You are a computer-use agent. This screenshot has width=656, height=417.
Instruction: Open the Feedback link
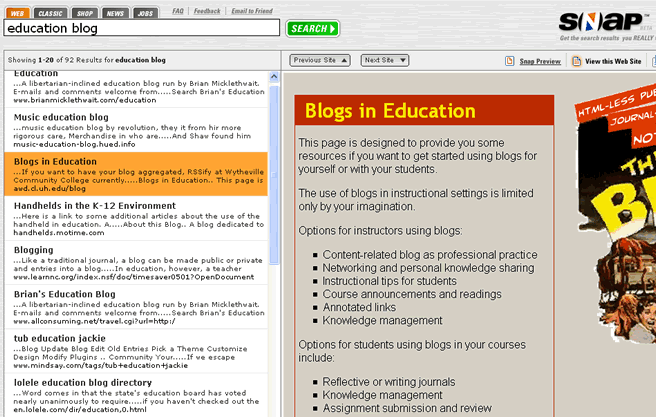(207, 11)
